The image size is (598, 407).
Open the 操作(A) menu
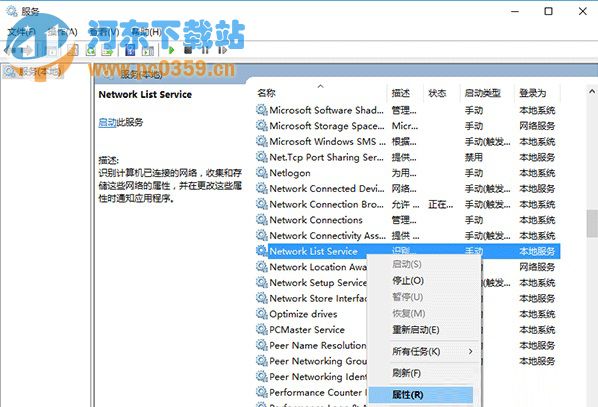pyautogui.click(x=63, y=32)
